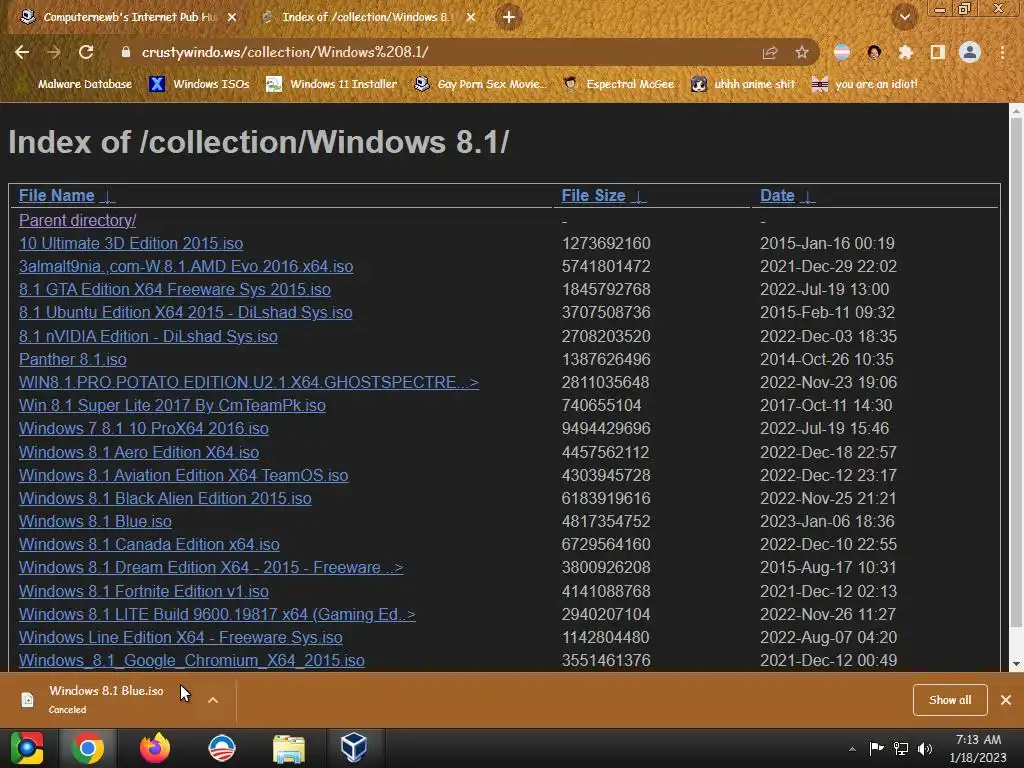1024x768 pixels.
Task: Bookmark this page with the star icon
Action: [802, 52]
